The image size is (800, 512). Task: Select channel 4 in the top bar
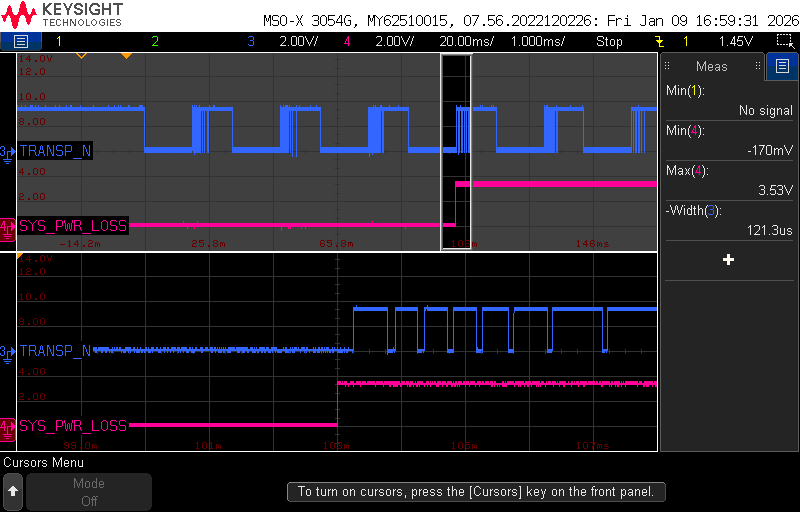[x=347, y=41]
